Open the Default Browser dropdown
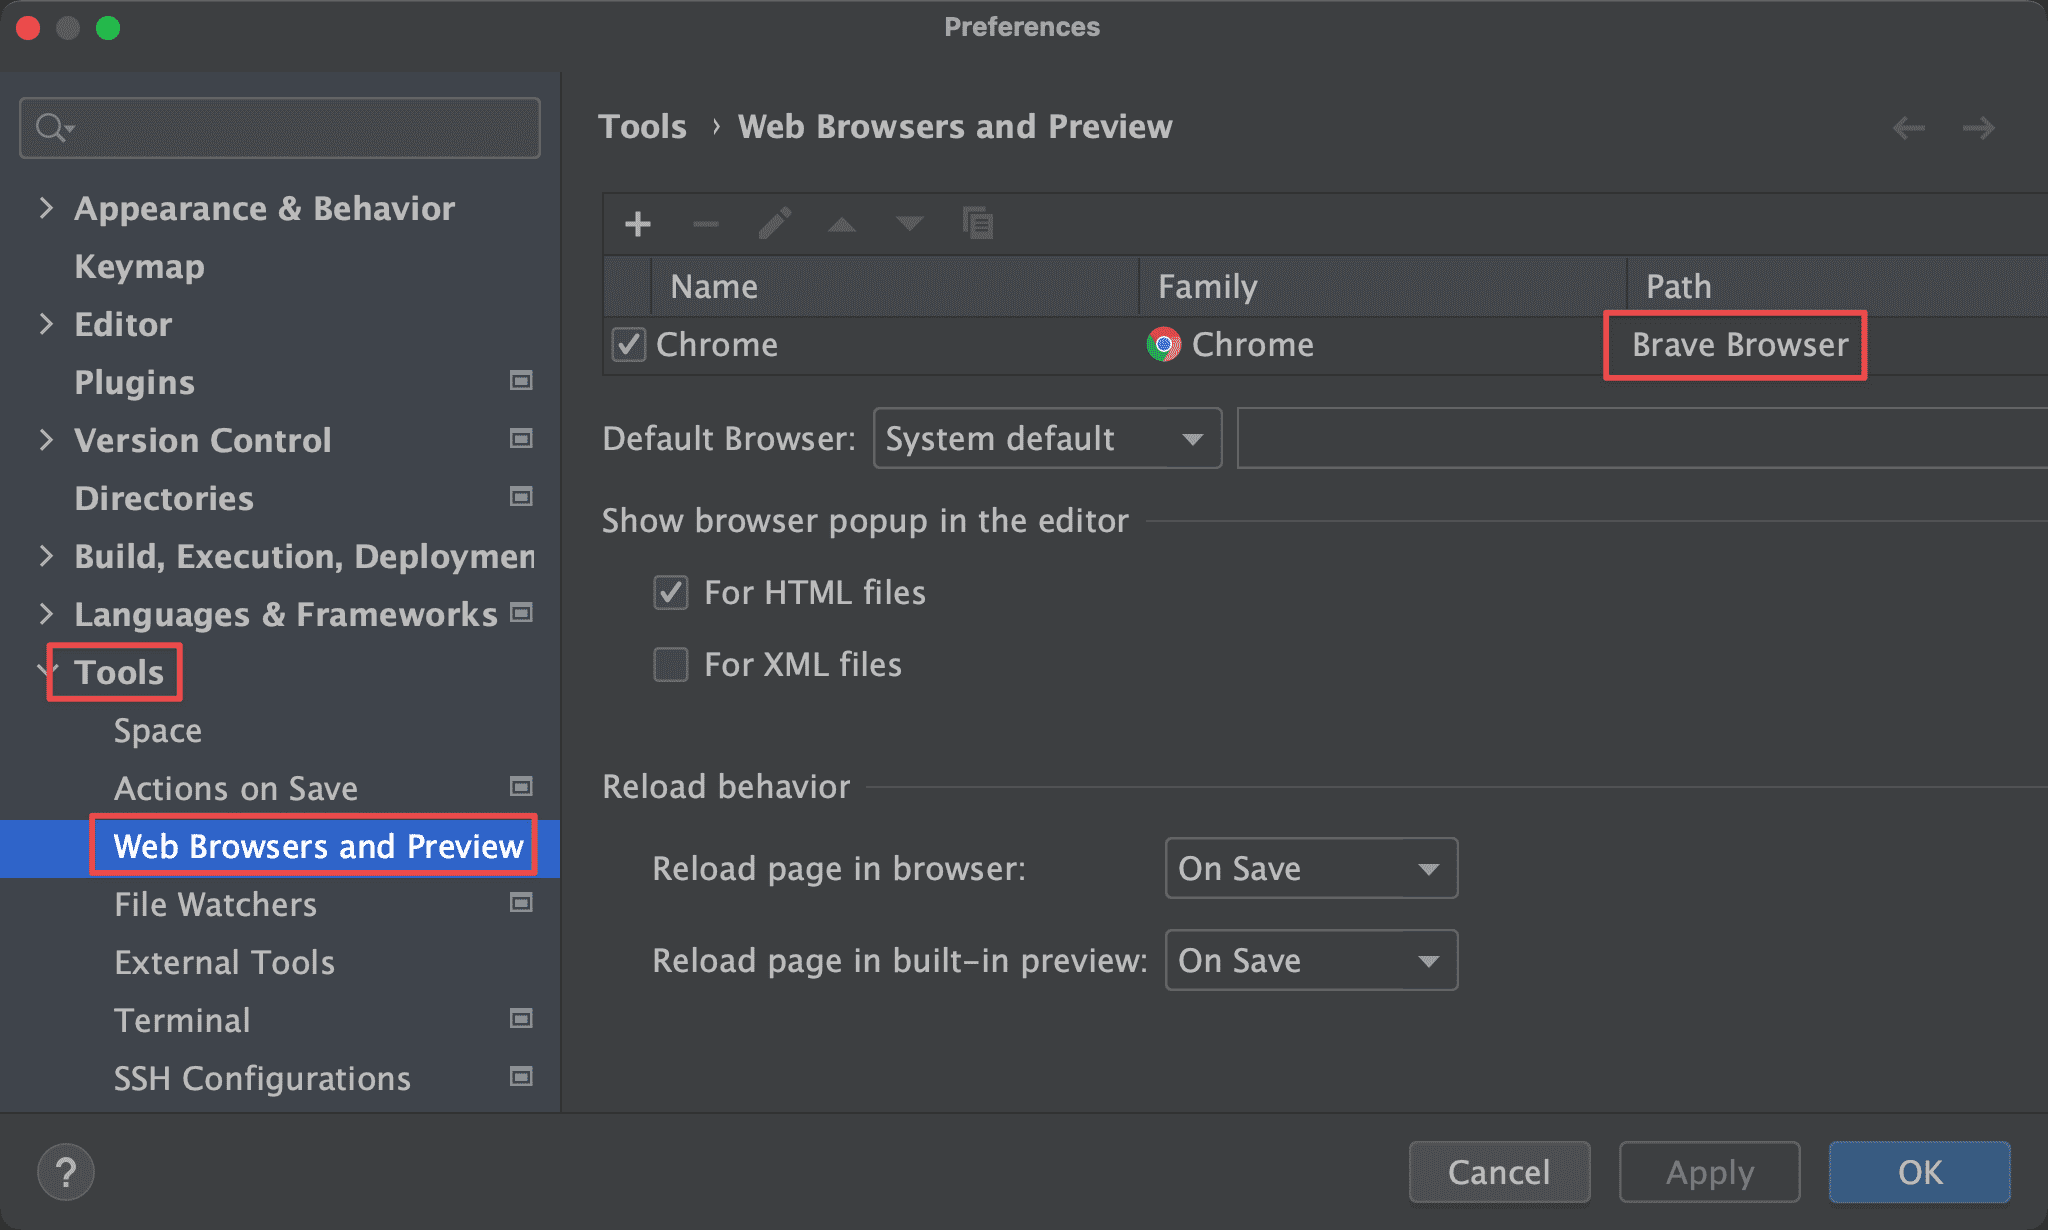The width and height of the screenshot is (2048, 1230). click(1046, 439)
